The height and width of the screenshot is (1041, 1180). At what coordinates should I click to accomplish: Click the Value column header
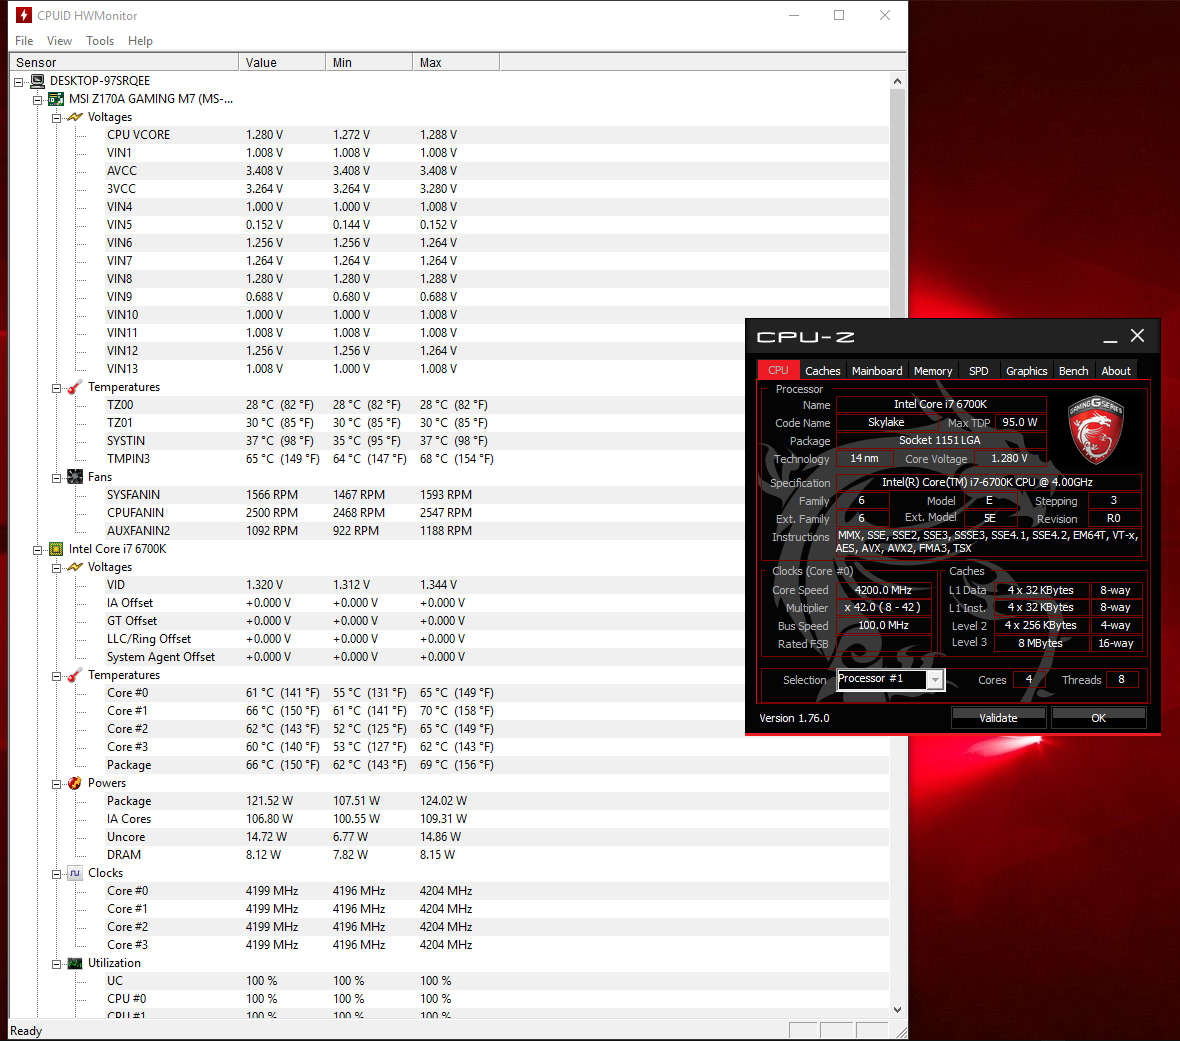coord(282,62)
